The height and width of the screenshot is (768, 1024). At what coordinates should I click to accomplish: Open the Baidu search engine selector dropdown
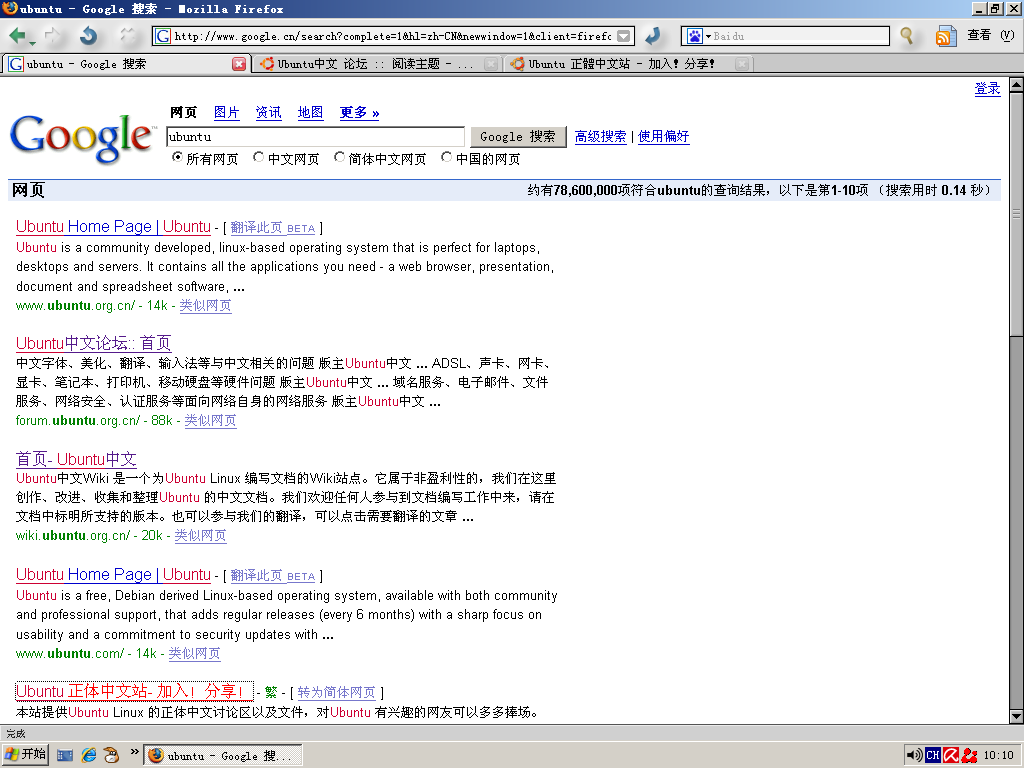[697, 36]
